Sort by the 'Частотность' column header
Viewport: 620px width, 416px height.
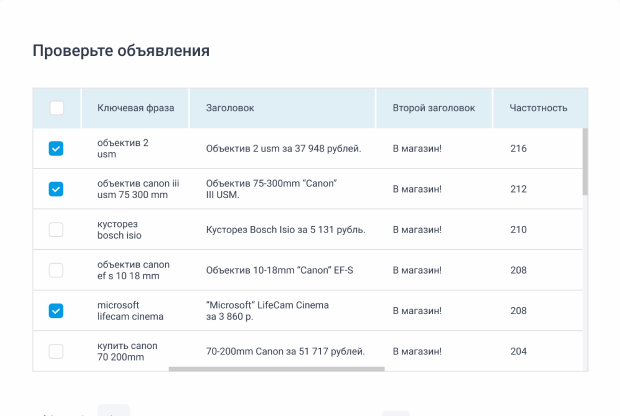538,108
